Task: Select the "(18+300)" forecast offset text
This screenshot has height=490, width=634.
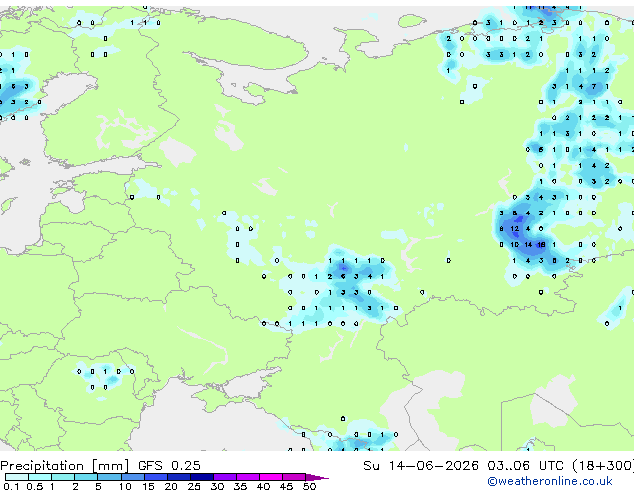Action: click(x=603, y=466)
